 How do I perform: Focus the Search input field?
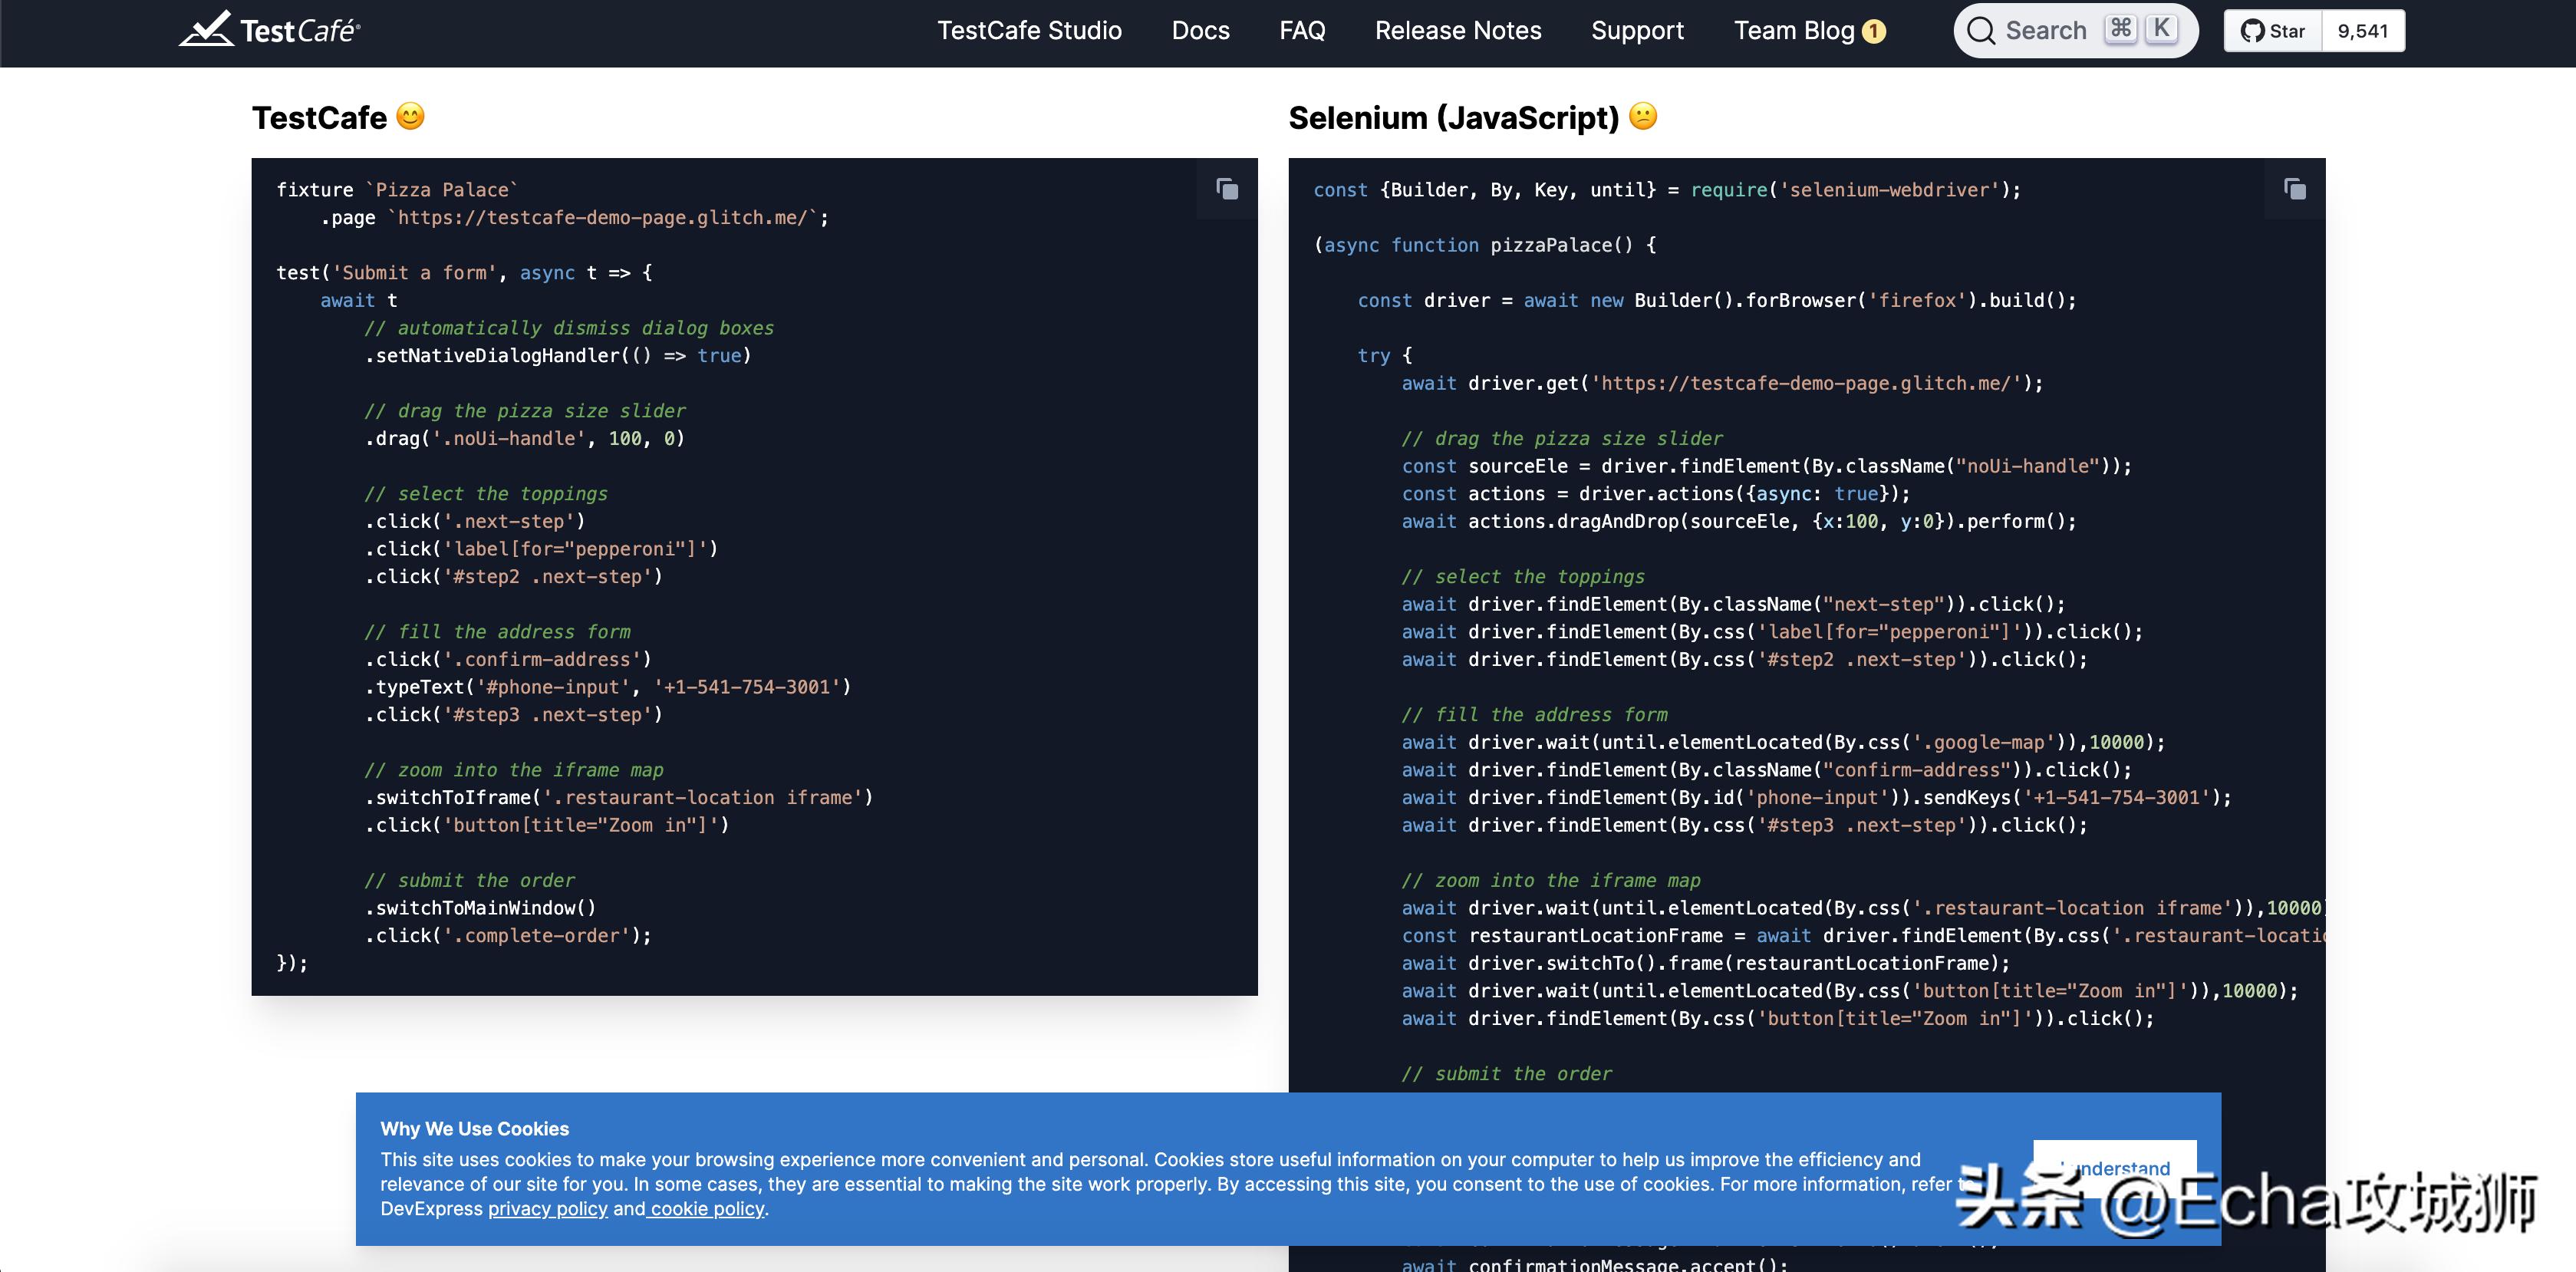pyautogui.click(x=2046, y=31)
